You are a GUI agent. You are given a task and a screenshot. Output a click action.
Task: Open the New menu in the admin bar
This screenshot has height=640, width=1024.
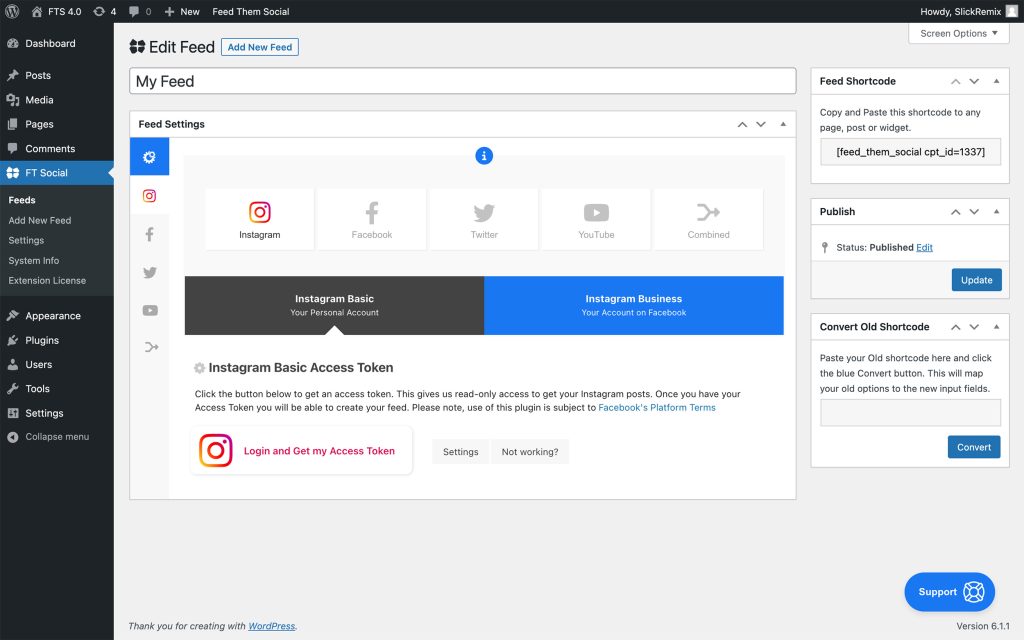[x=182, y=11]
